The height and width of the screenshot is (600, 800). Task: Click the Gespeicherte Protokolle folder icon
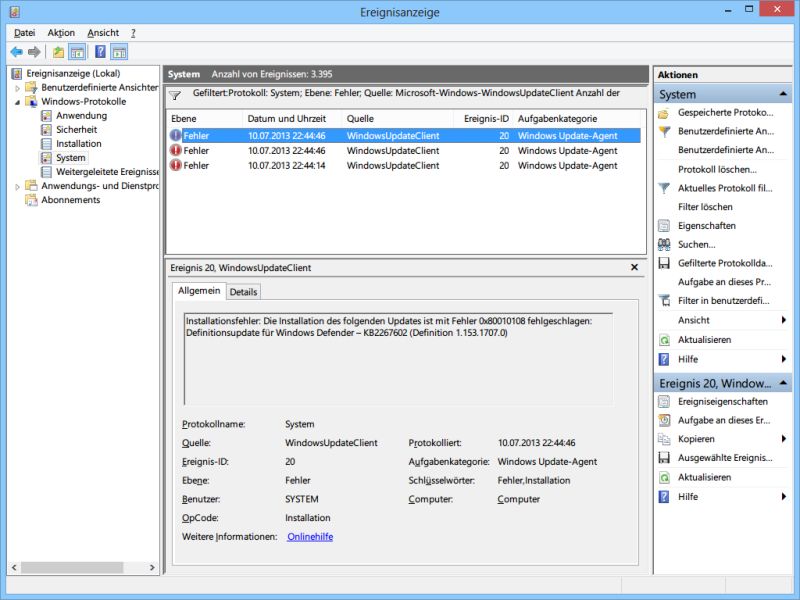[664, 113]
